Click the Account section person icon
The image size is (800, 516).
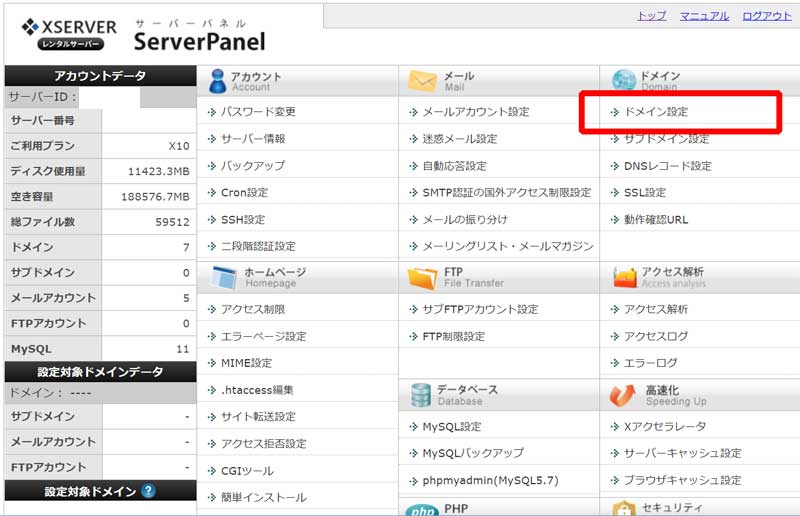tap(214, 81)
